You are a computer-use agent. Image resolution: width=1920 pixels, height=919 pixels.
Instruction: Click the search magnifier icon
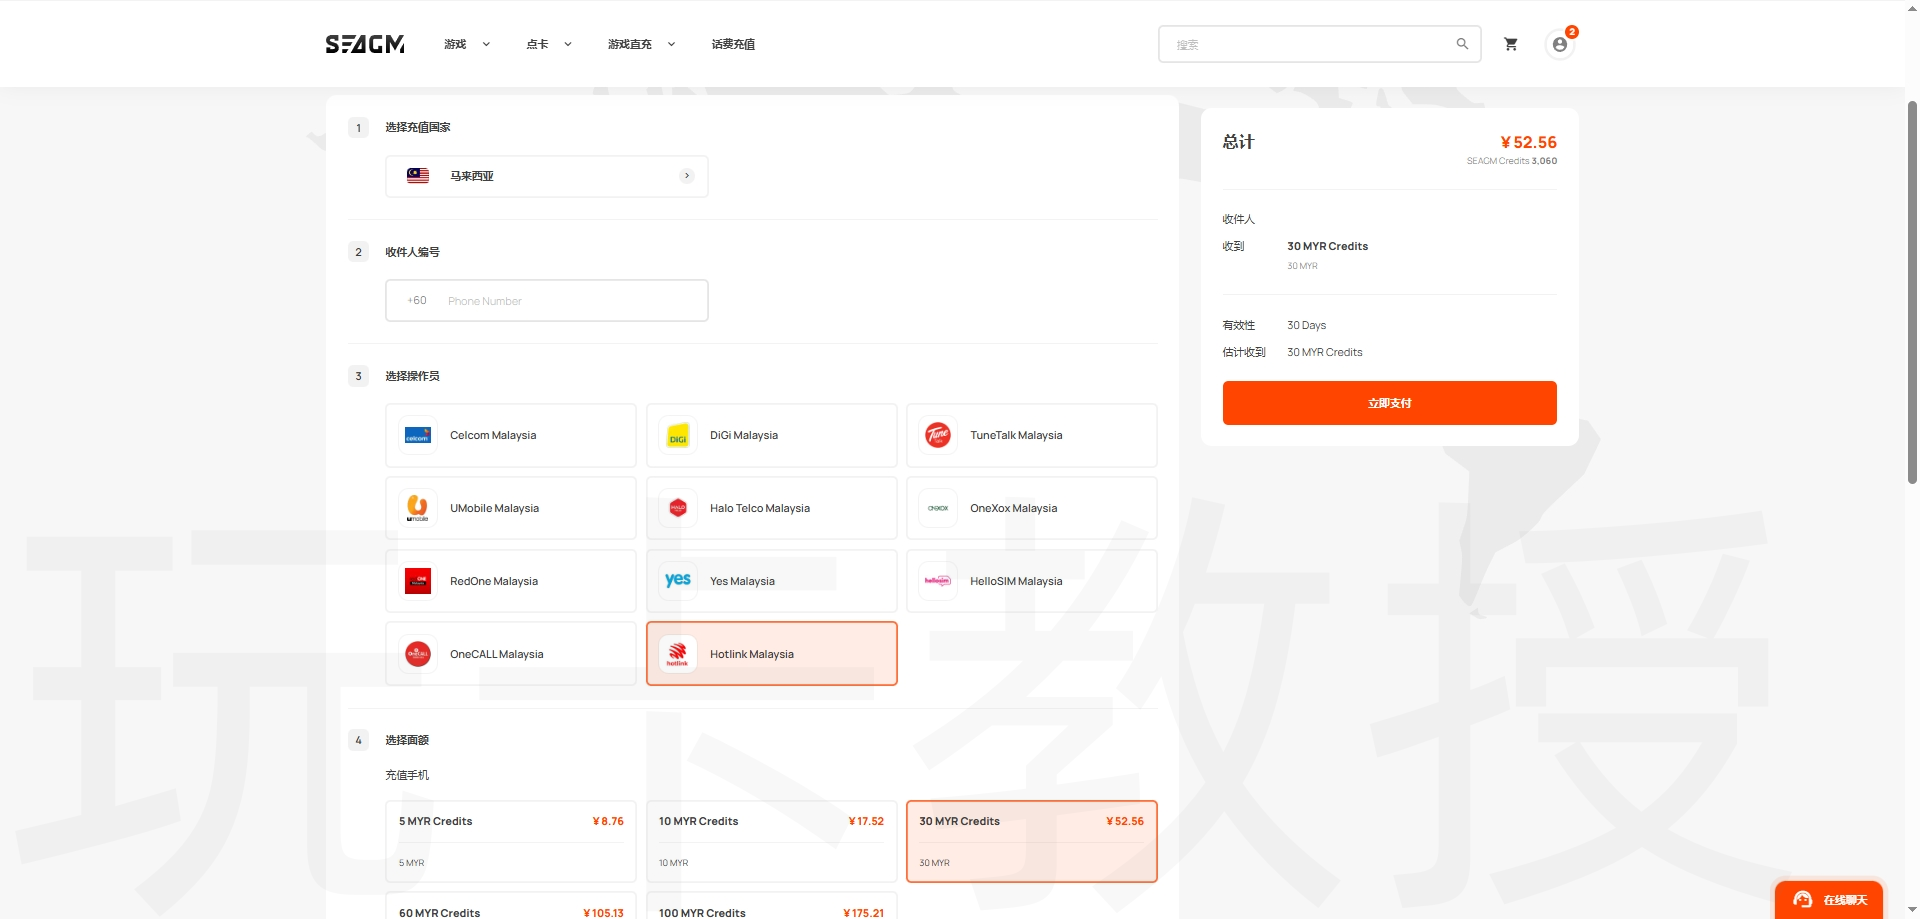tap(1462, 43)
